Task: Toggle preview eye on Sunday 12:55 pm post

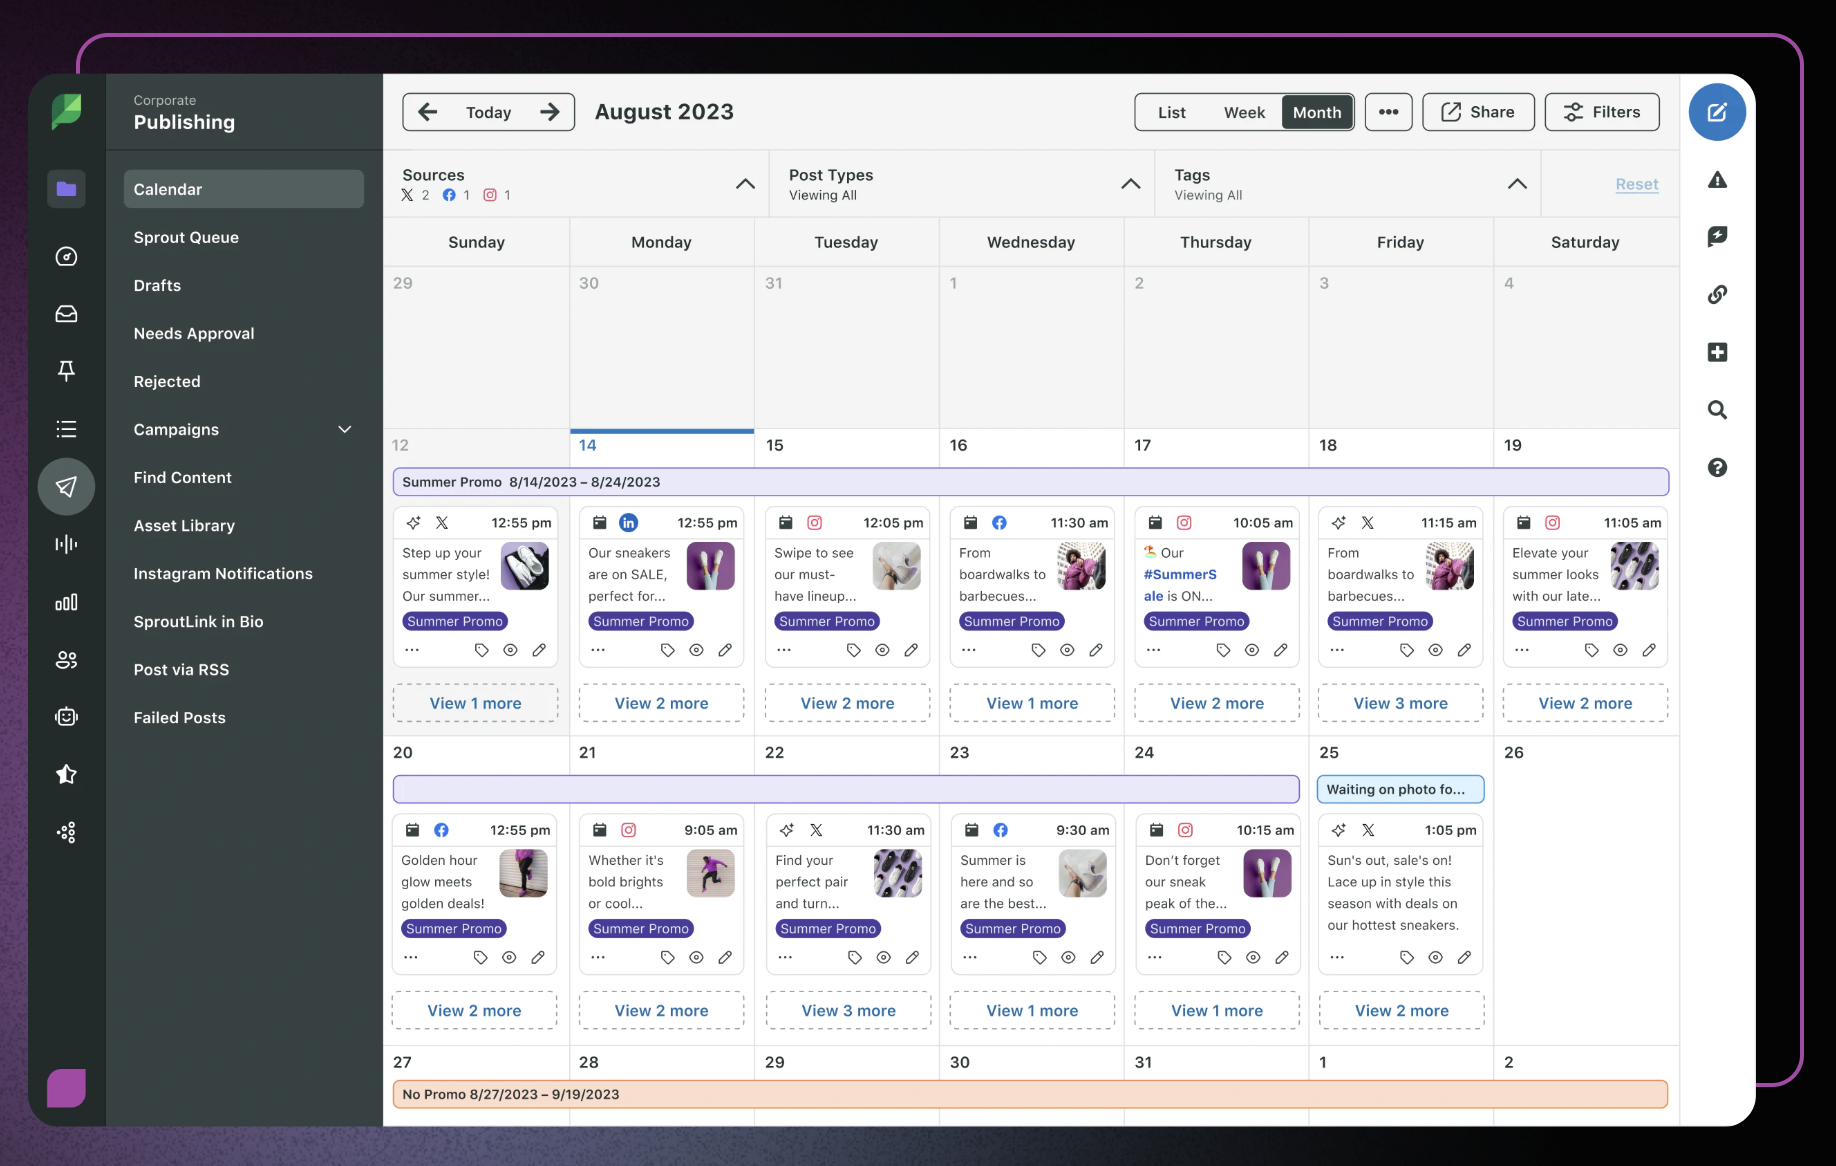Action: point(510,650)
